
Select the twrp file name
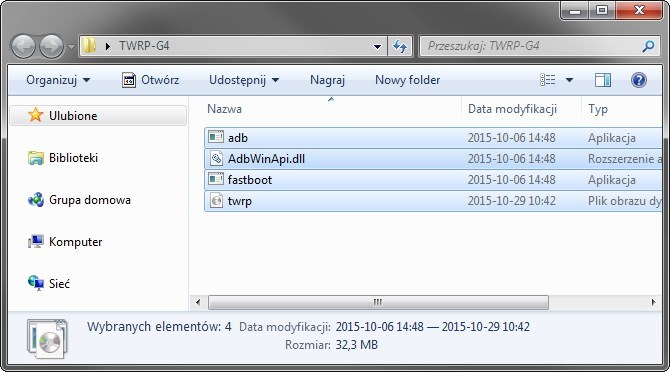pyautogui.click(x=239, y=201)
